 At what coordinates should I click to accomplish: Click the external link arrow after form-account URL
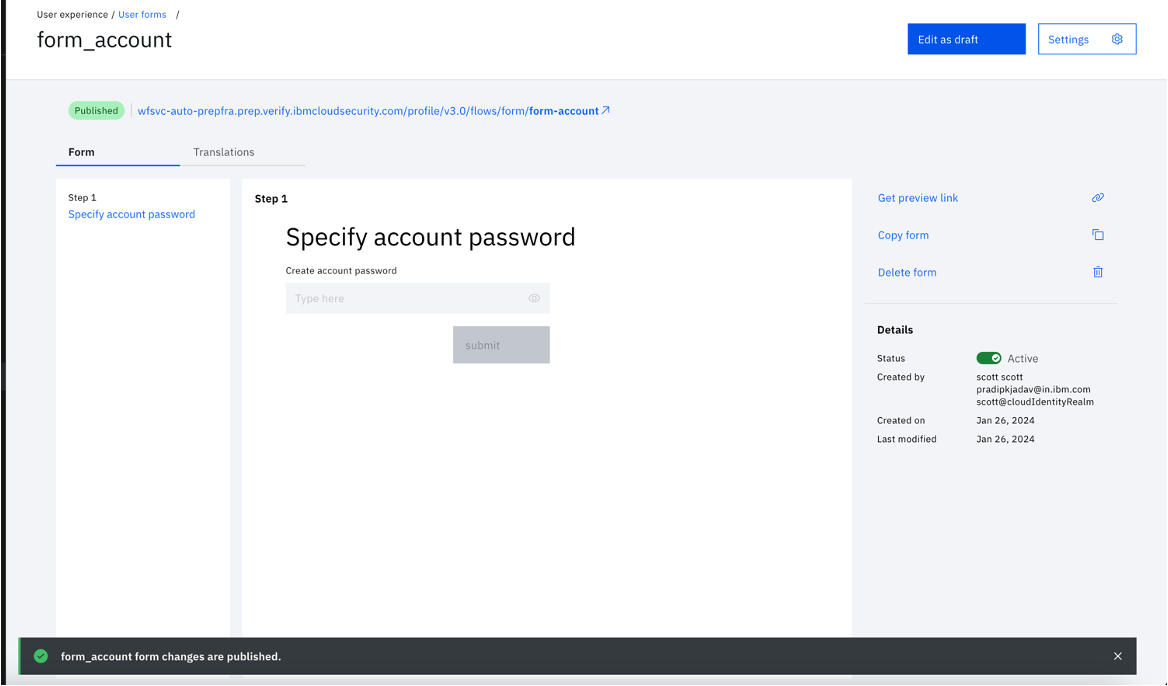(606, 110)
